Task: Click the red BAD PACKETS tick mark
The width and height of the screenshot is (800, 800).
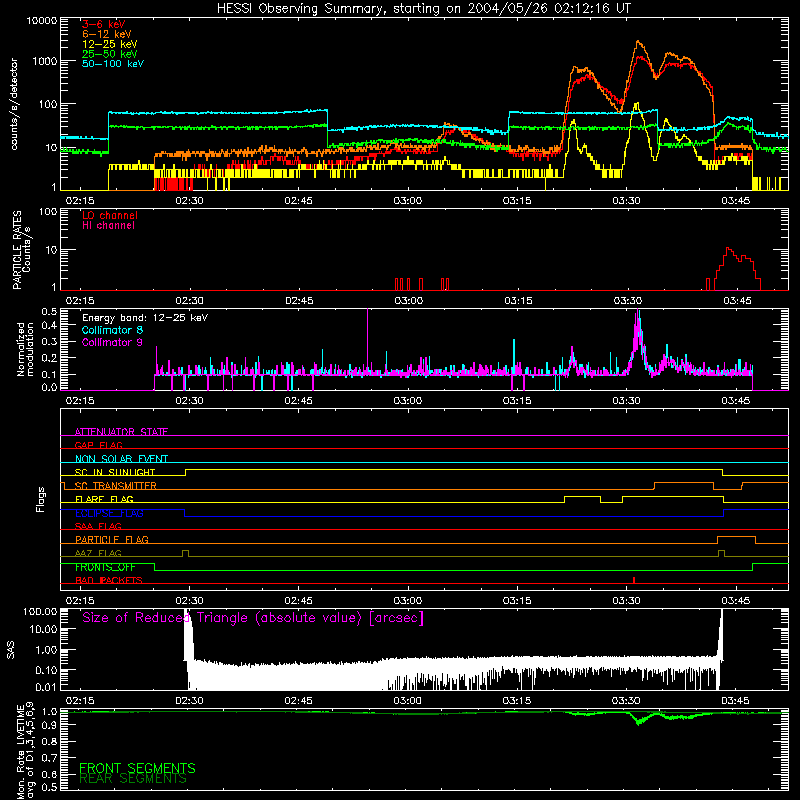Action: pyautogui.click(x=634, y=580)
